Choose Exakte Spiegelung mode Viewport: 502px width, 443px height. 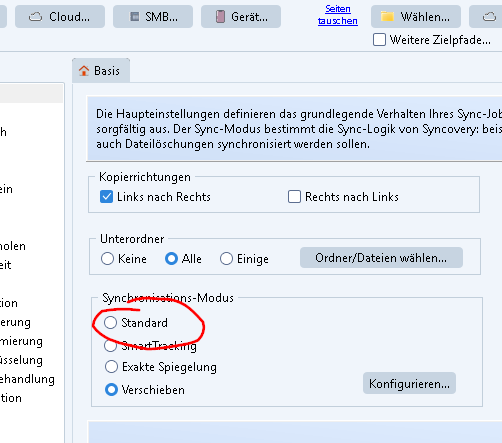111,367
